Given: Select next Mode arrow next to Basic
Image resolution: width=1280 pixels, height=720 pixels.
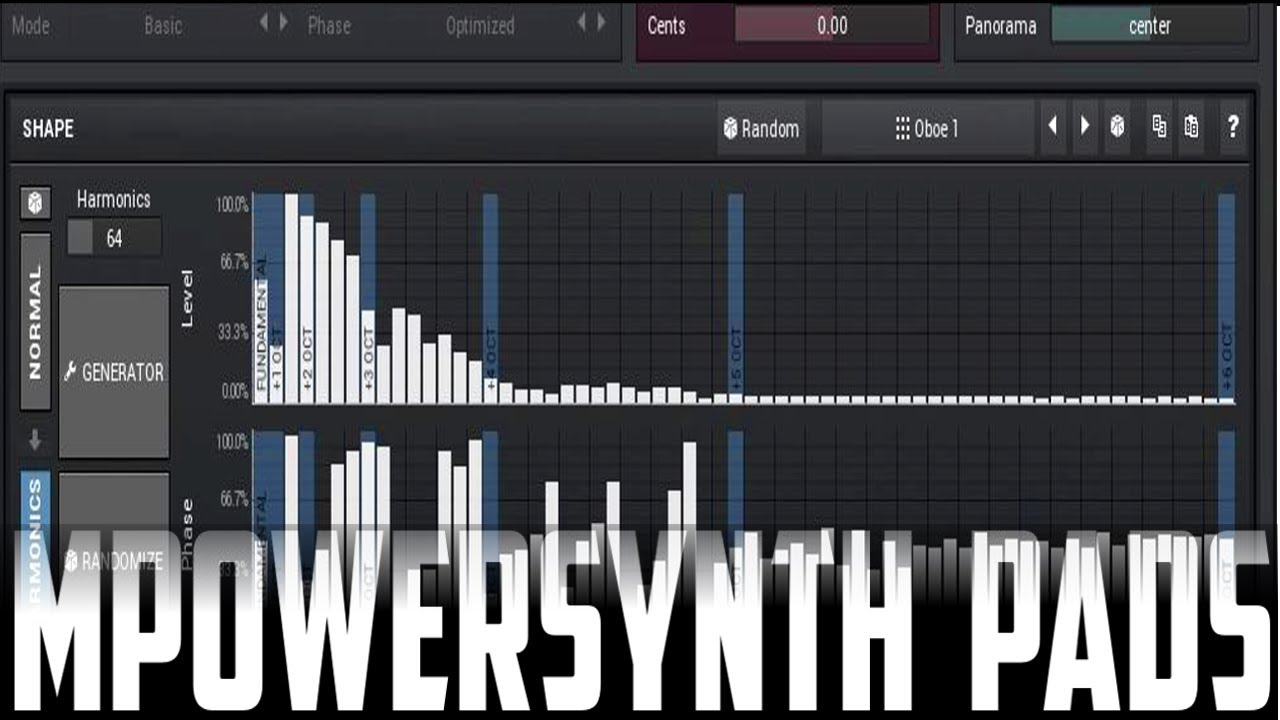Looking at the screenshot, I should coord(284,23).
